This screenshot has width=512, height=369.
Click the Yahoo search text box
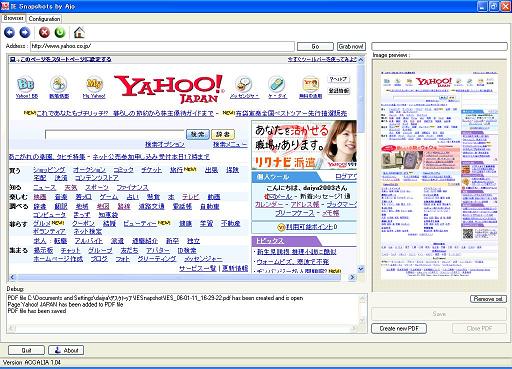point(114,134)
